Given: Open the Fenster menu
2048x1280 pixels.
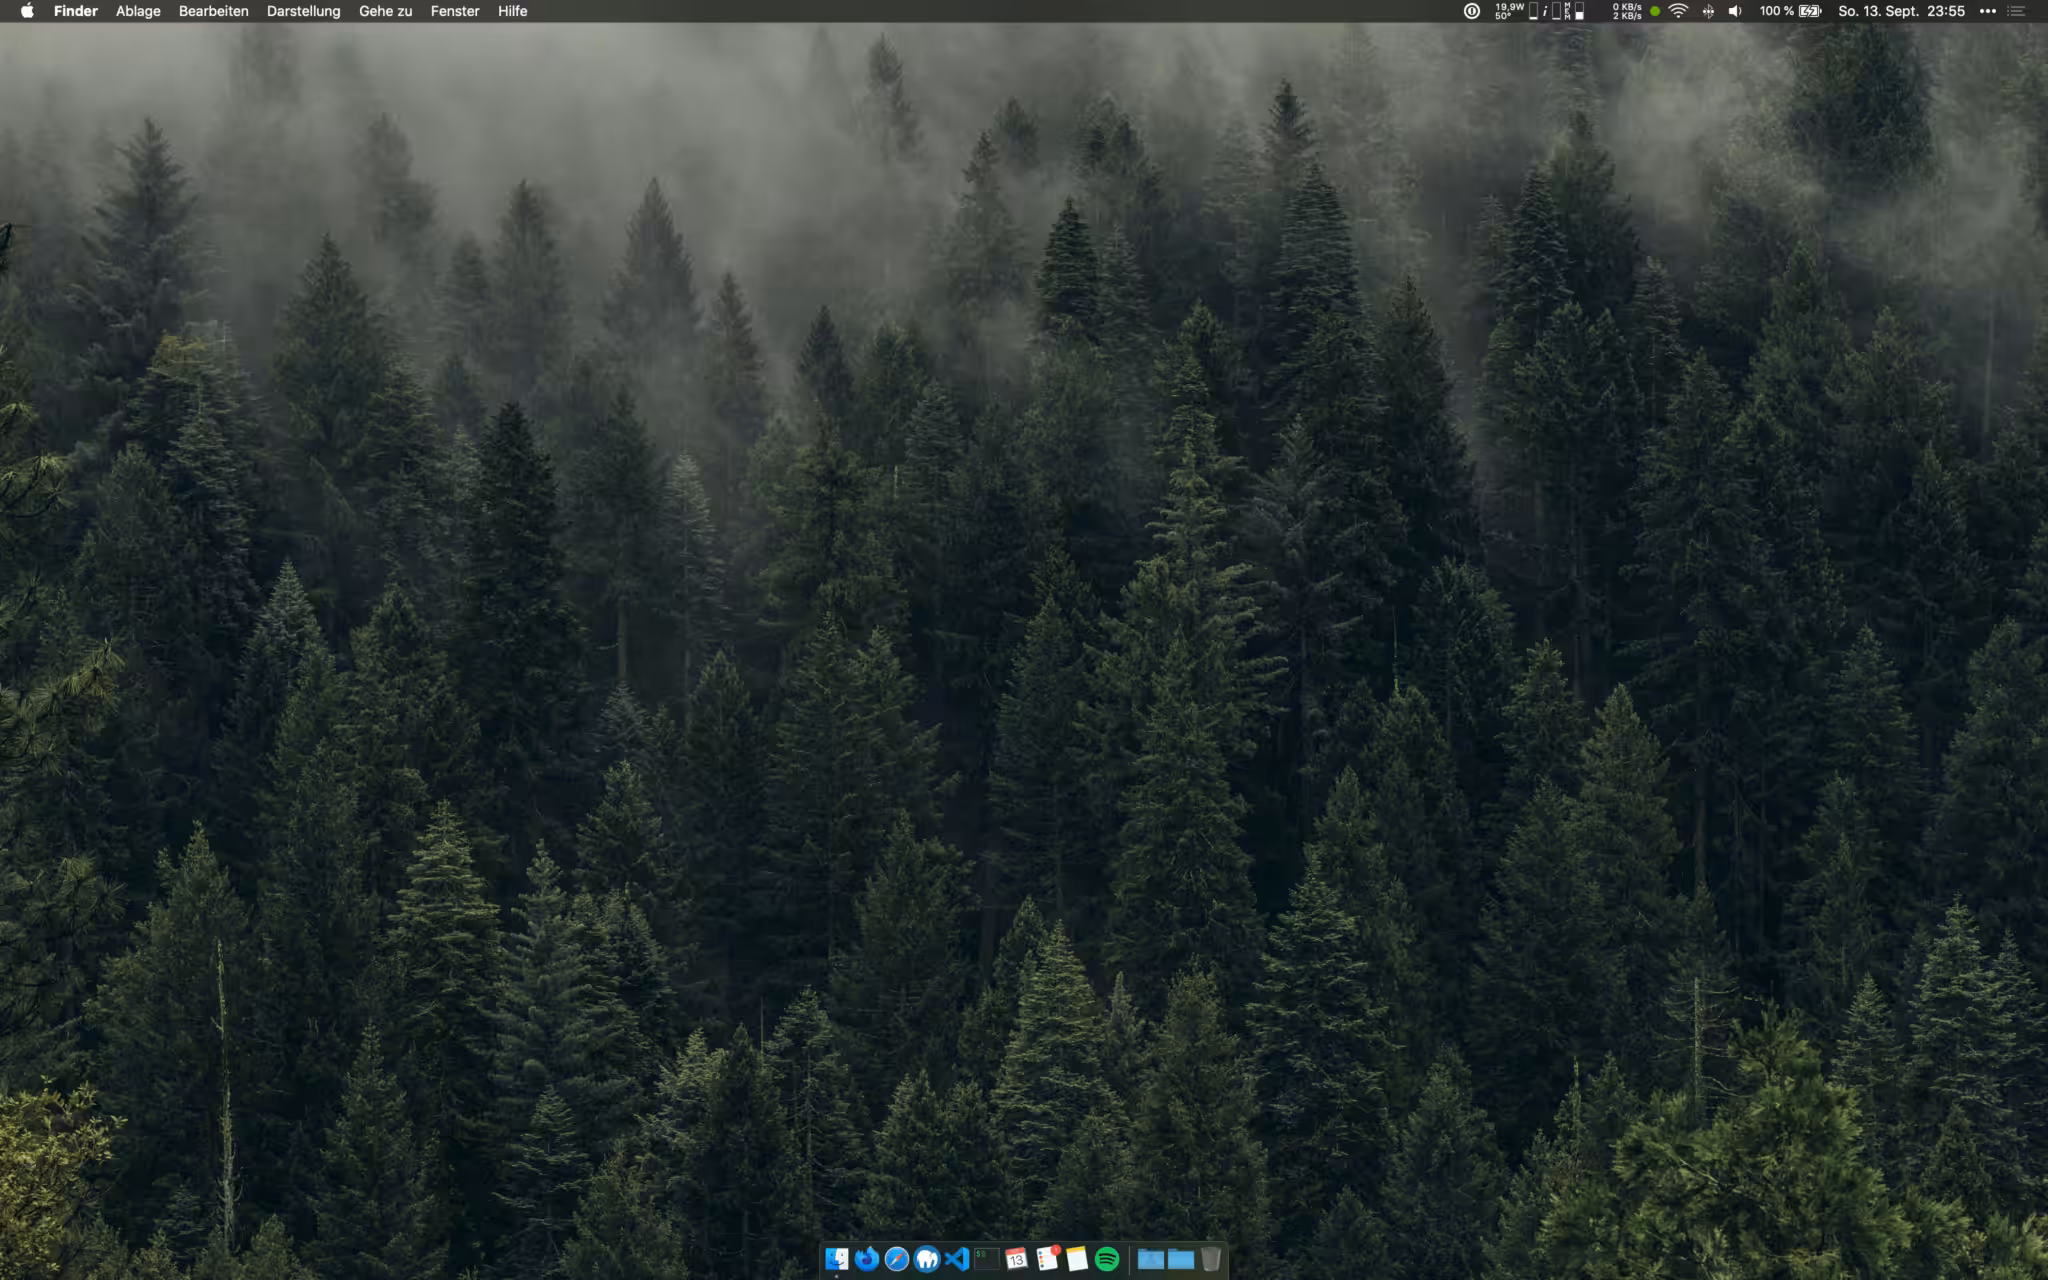Looking at the screenshot, I should 455,11.
